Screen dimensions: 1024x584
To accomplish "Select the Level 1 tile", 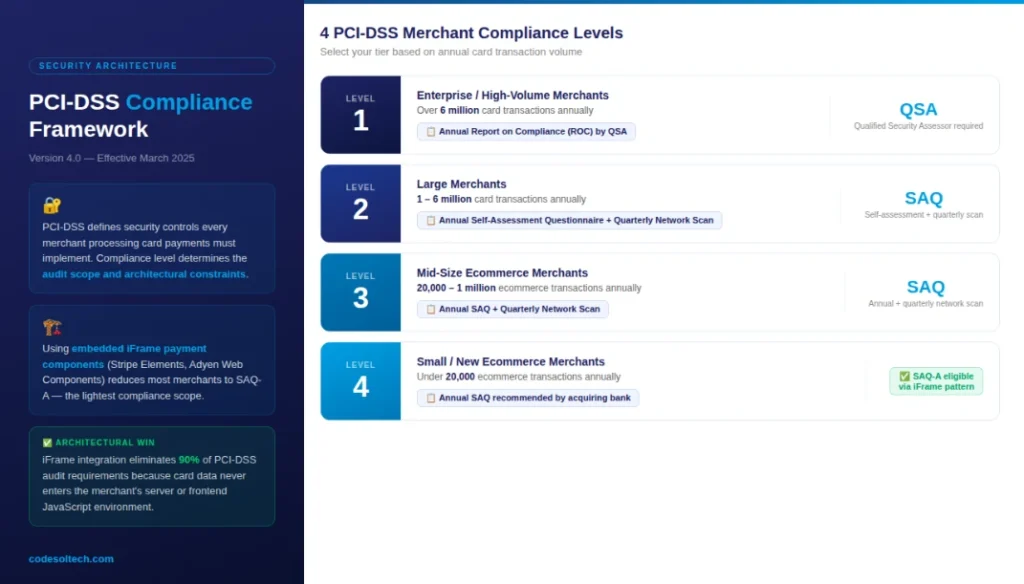I will click(360, 115).
